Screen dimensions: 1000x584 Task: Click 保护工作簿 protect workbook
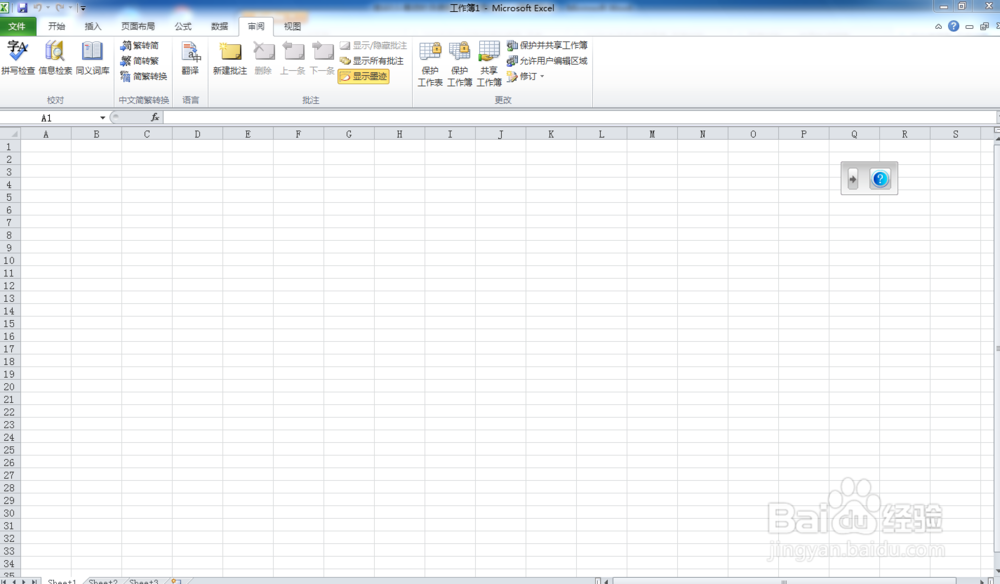pyautogui.click(x=459, y=63)
